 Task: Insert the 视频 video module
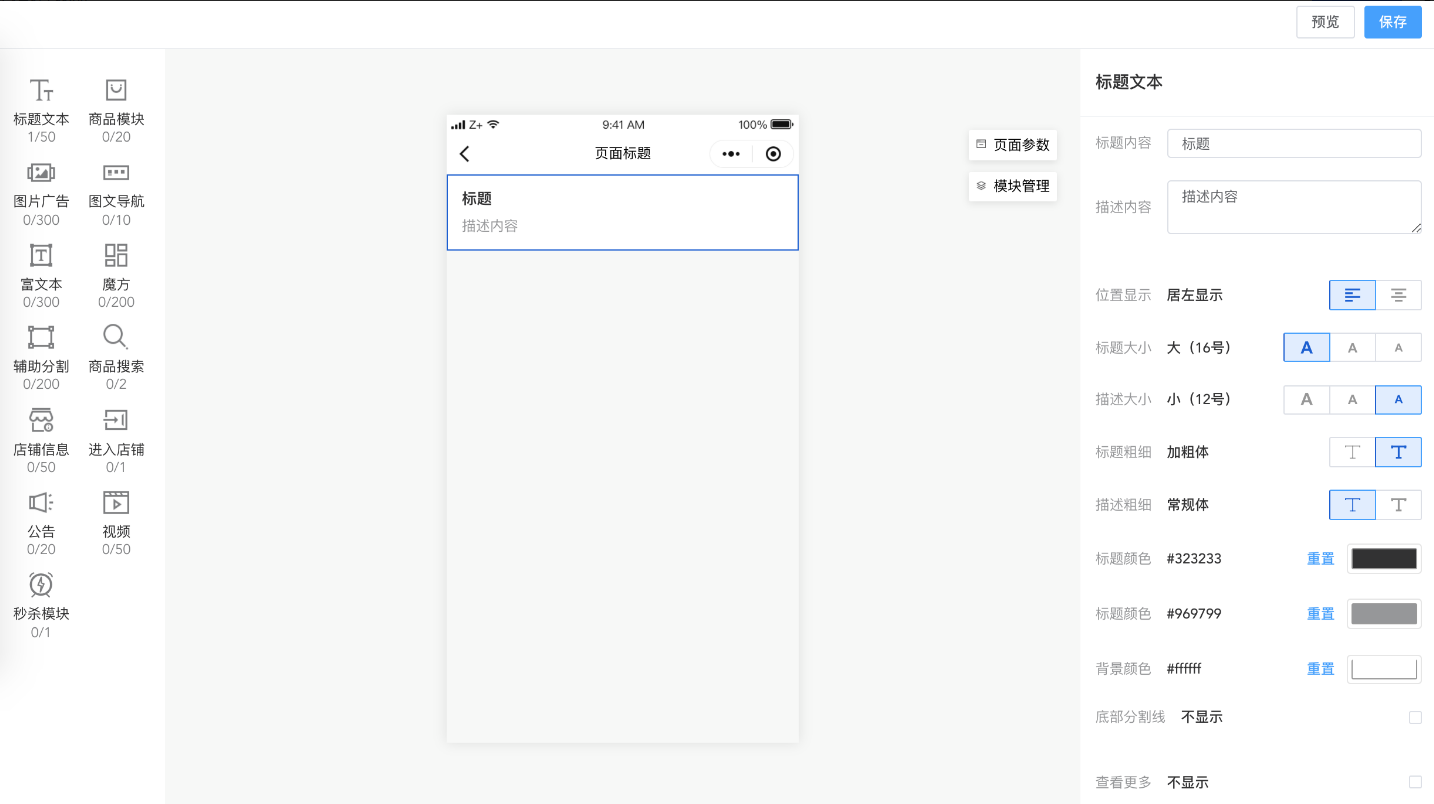tap(116, 522)
